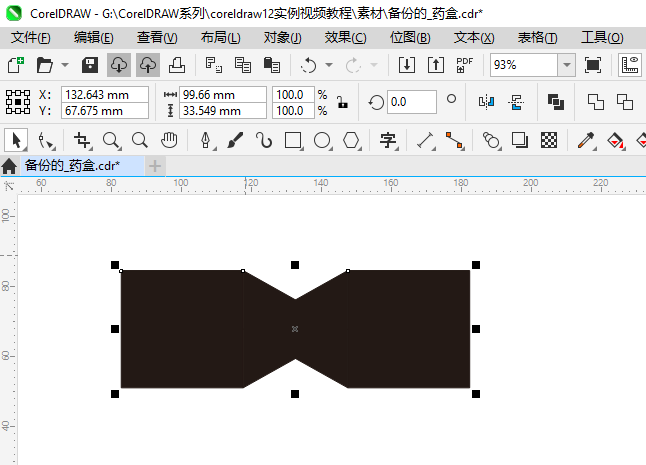This screenshot has height=465, width=646.
Task: Toggle the Show rulers icon
Action: tap(630, 65)
